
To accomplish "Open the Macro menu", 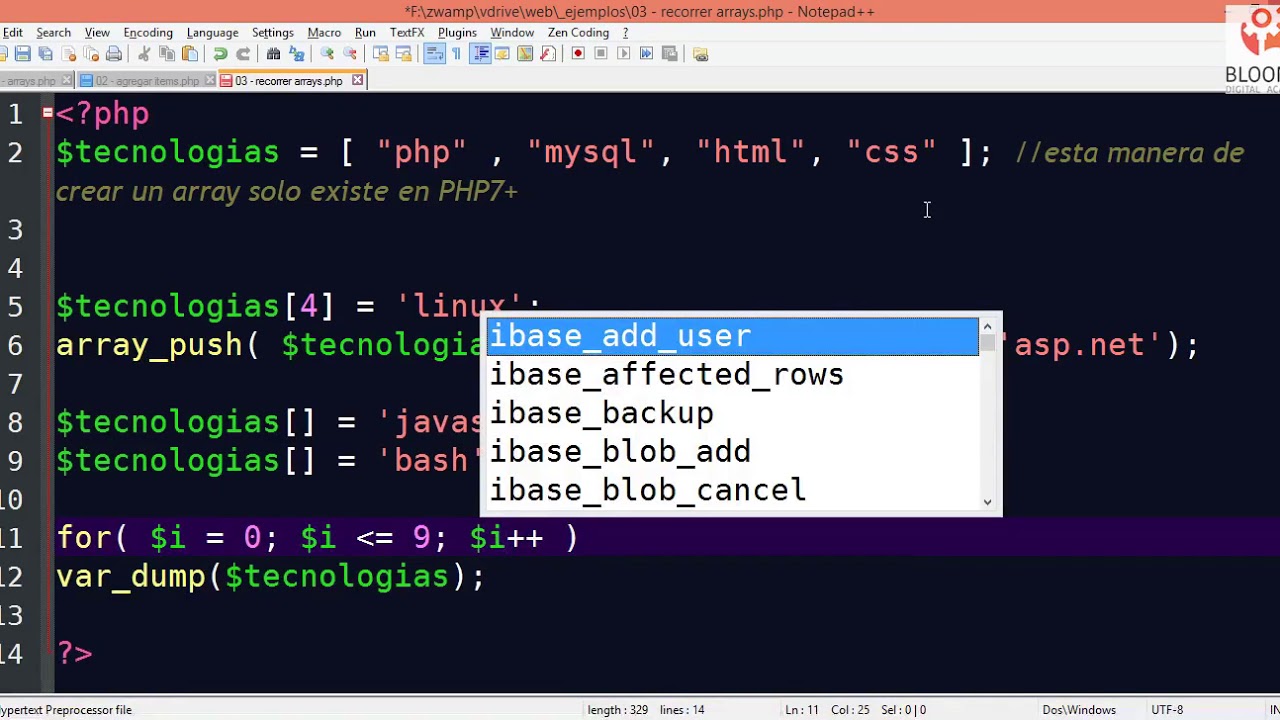I will point(324,32).
